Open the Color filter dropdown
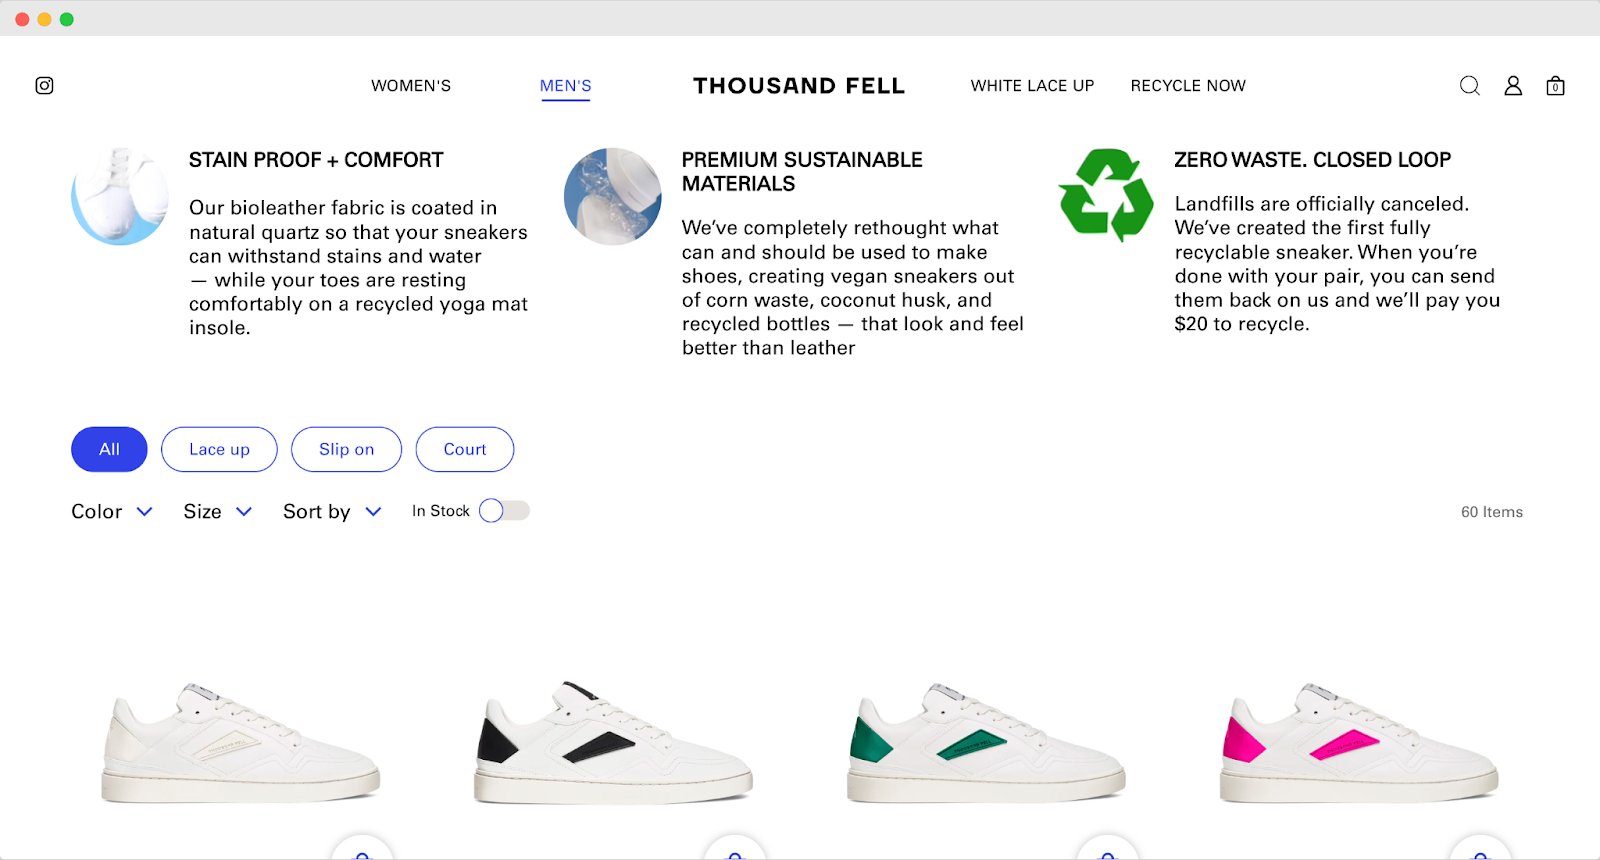1600x860 pixels. pyautogui.click(x=110, y=511)
